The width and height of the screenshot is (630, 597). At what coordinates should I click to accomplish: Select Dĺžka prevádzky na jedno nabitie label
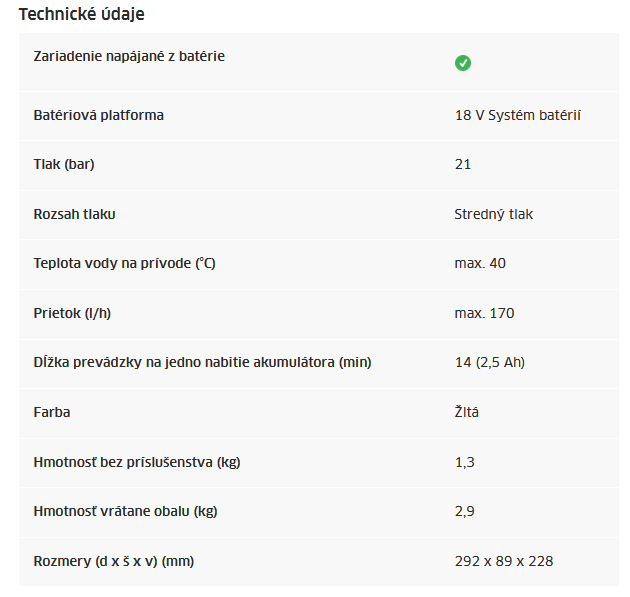[202, 362]
